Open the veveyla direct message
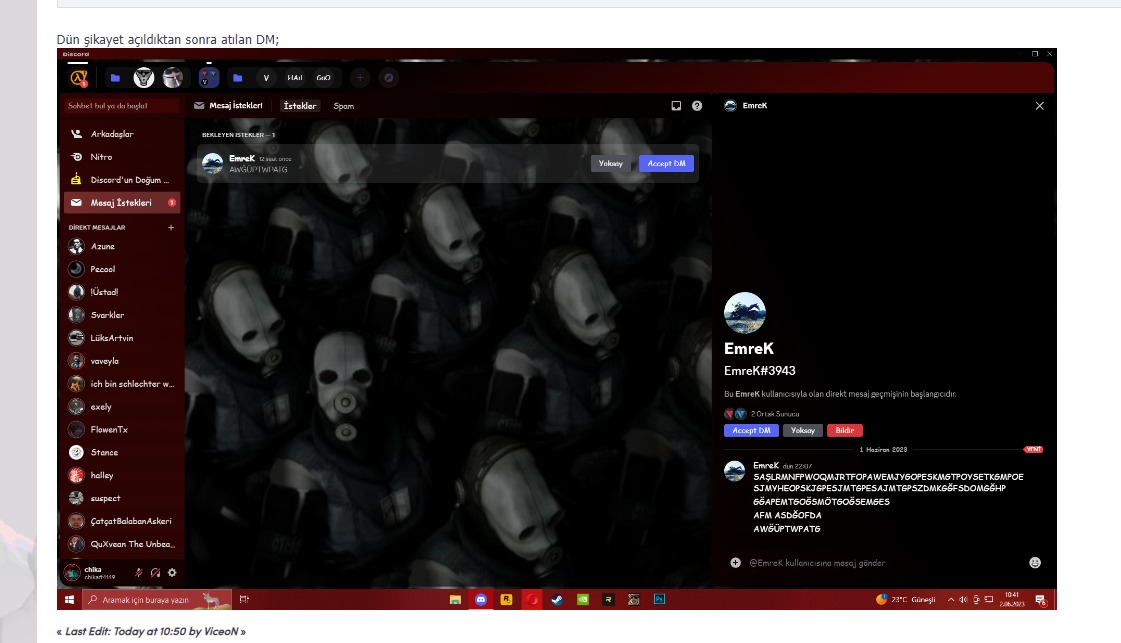Screen dimensions: 1121x643 pyautogui.click(x=122, y=361)
